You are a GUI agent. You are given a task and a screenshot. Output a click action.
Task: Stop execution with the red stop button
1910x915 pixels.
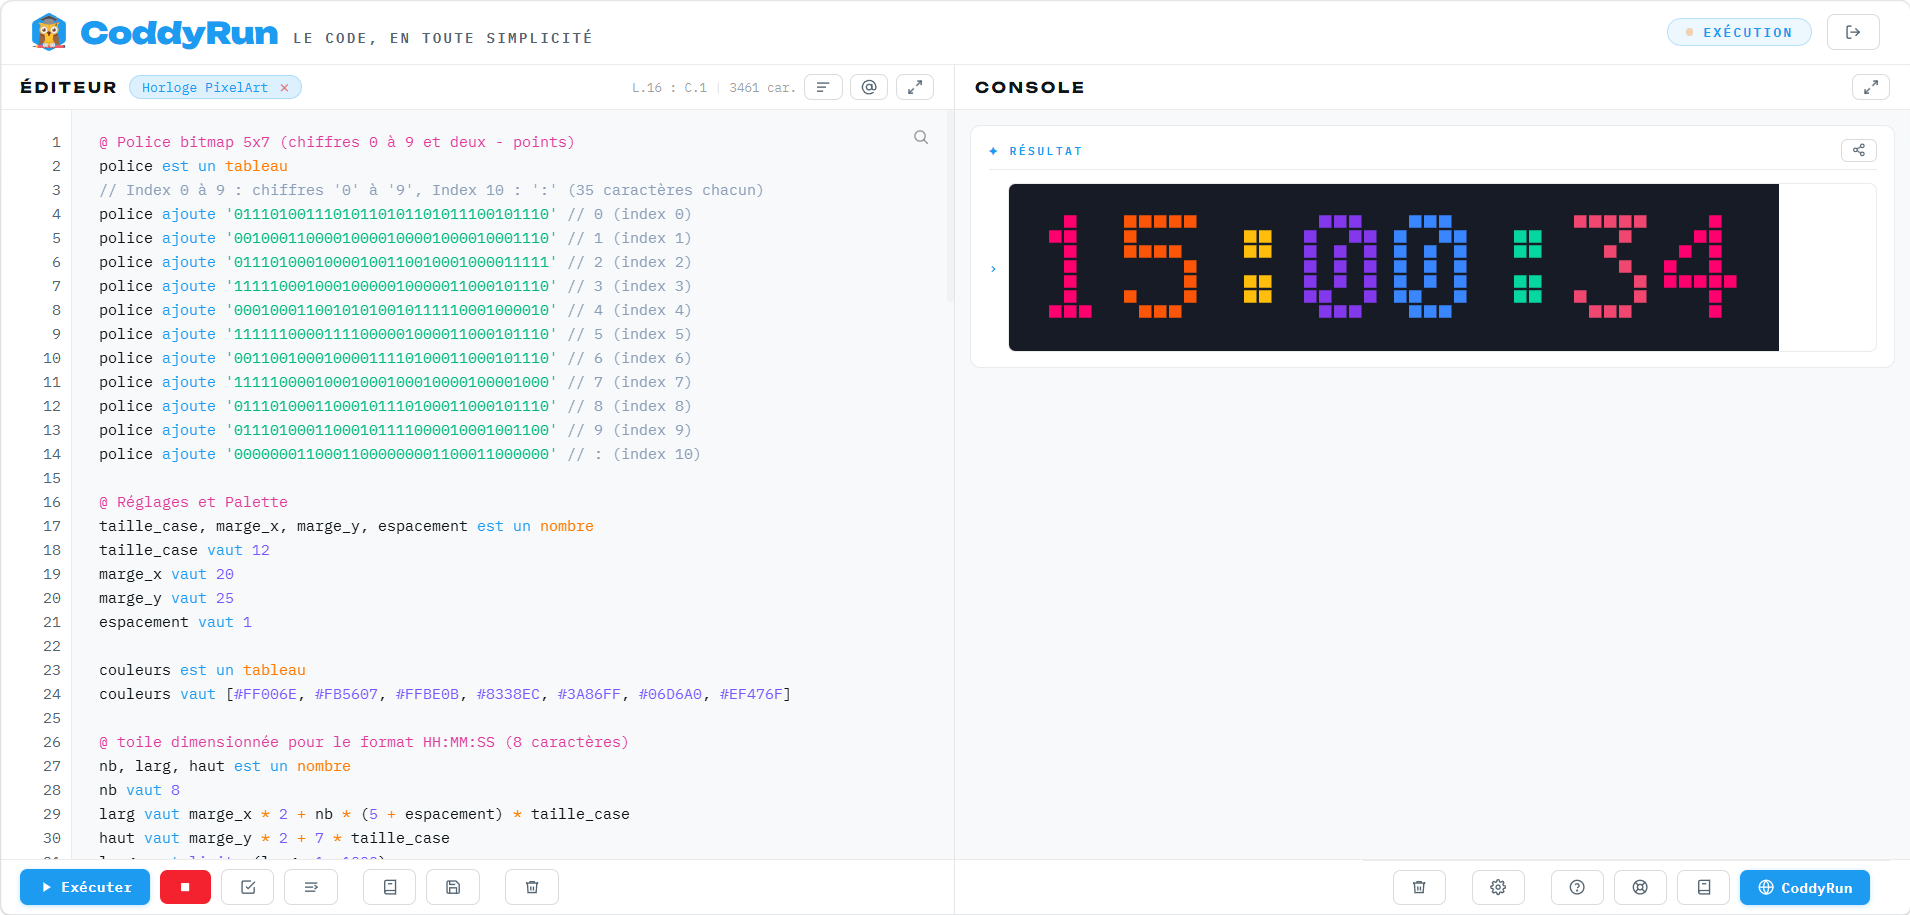pos(185,887)
